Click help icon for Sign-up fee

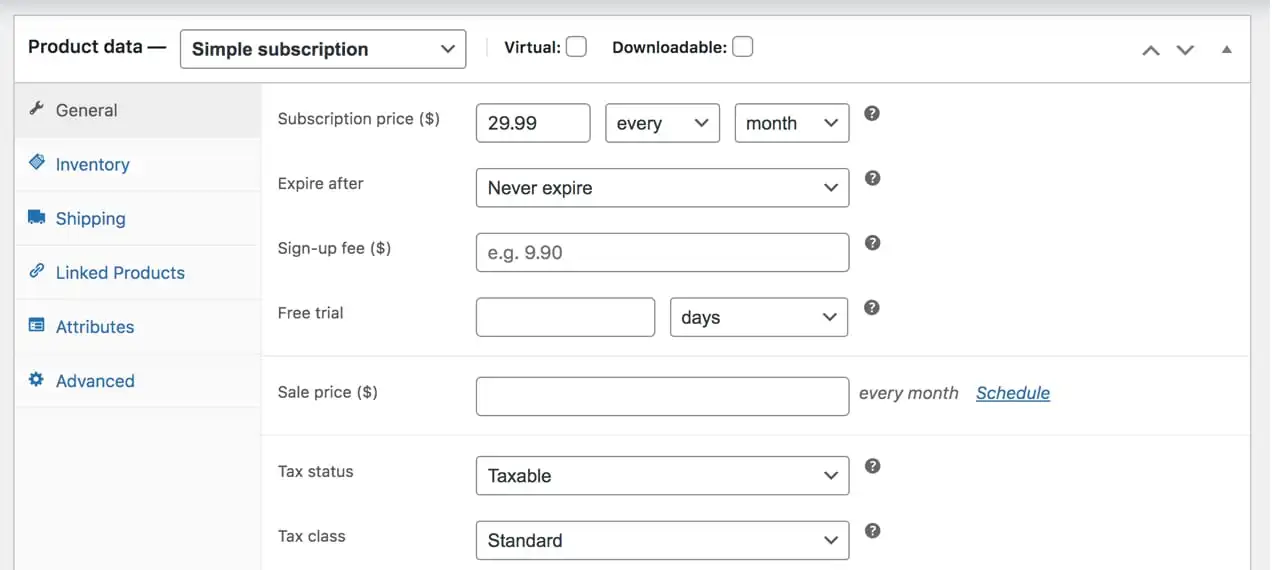872,243
